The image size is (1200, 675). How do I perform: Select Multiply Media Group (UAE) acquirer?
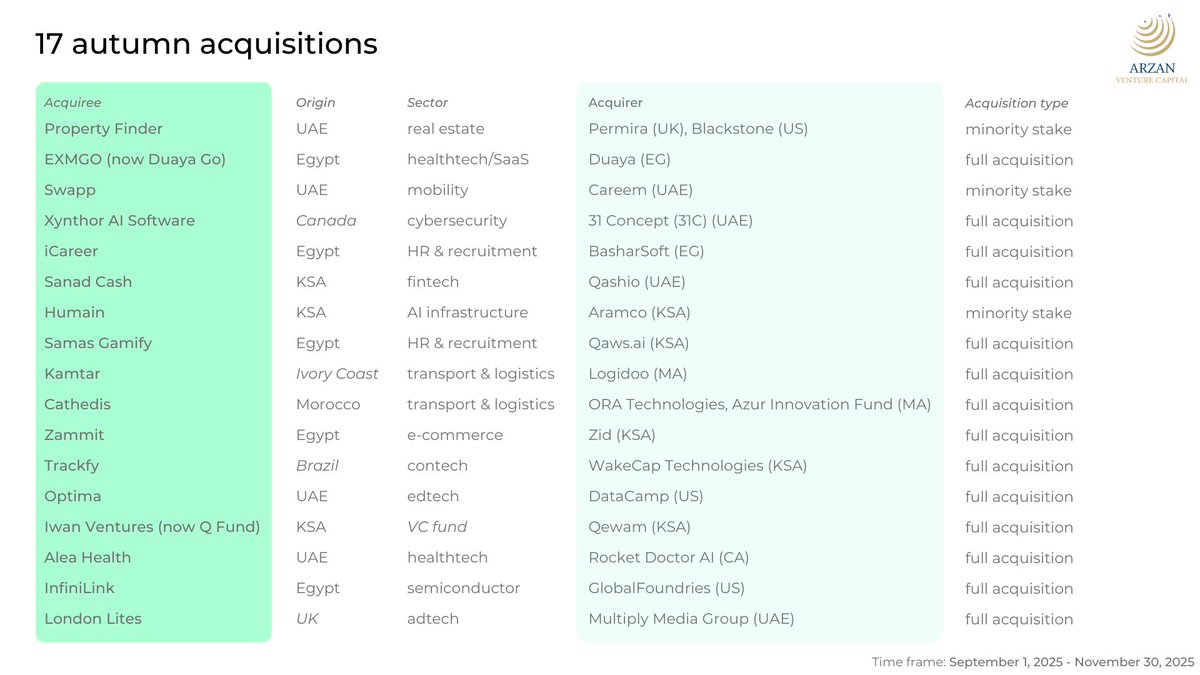[x=691, y=619]
